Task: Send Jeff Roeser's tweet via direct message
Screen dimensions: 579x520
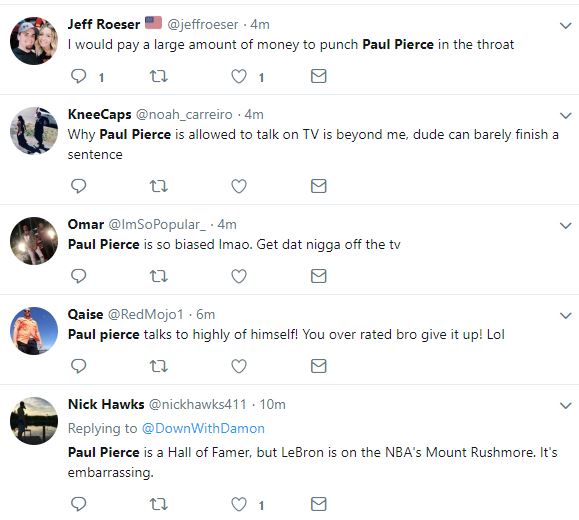Action: [319, 76]
